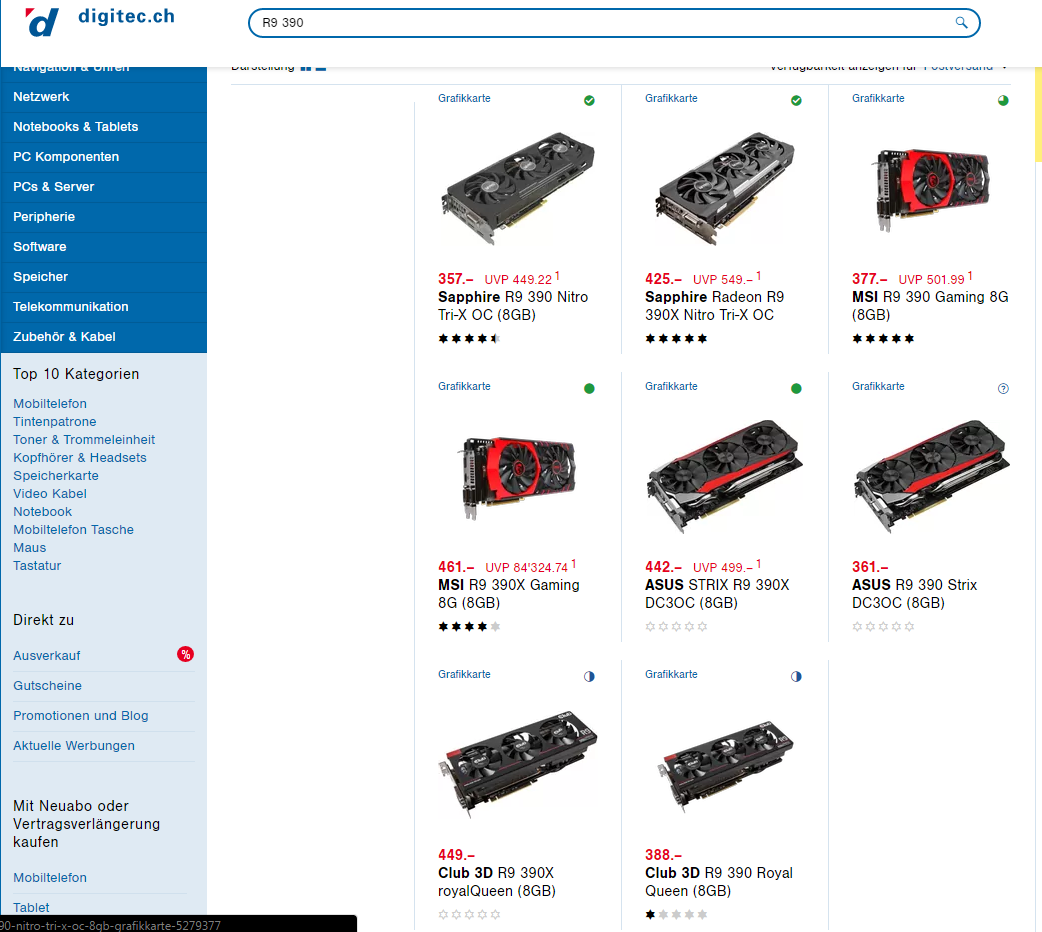Open Club 3D R9 390 Royal Queen product image
The width and height of the screenshot is (1042, 932).
point(728,764)
